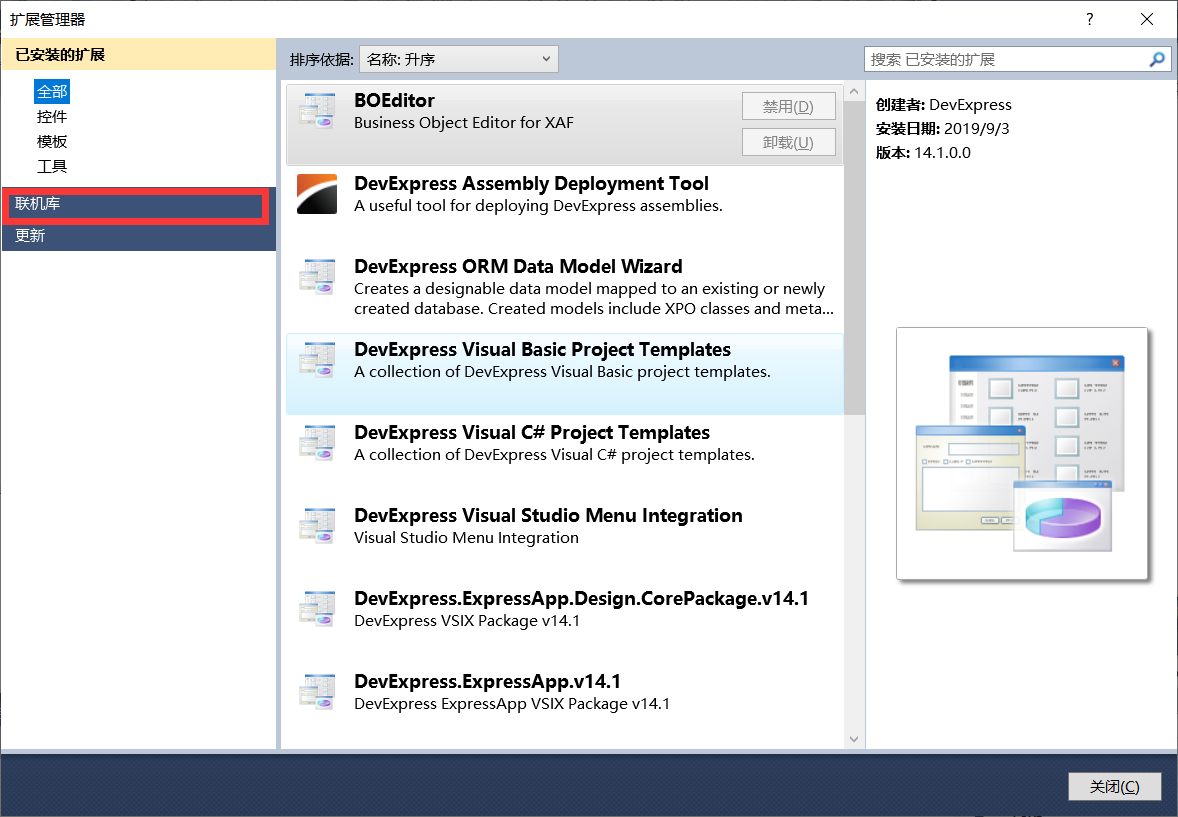Click 'A useful tool for deploying' description
Image resolution: width=1178 pixels, height=817 pixels.
click(x=538, y=206)
